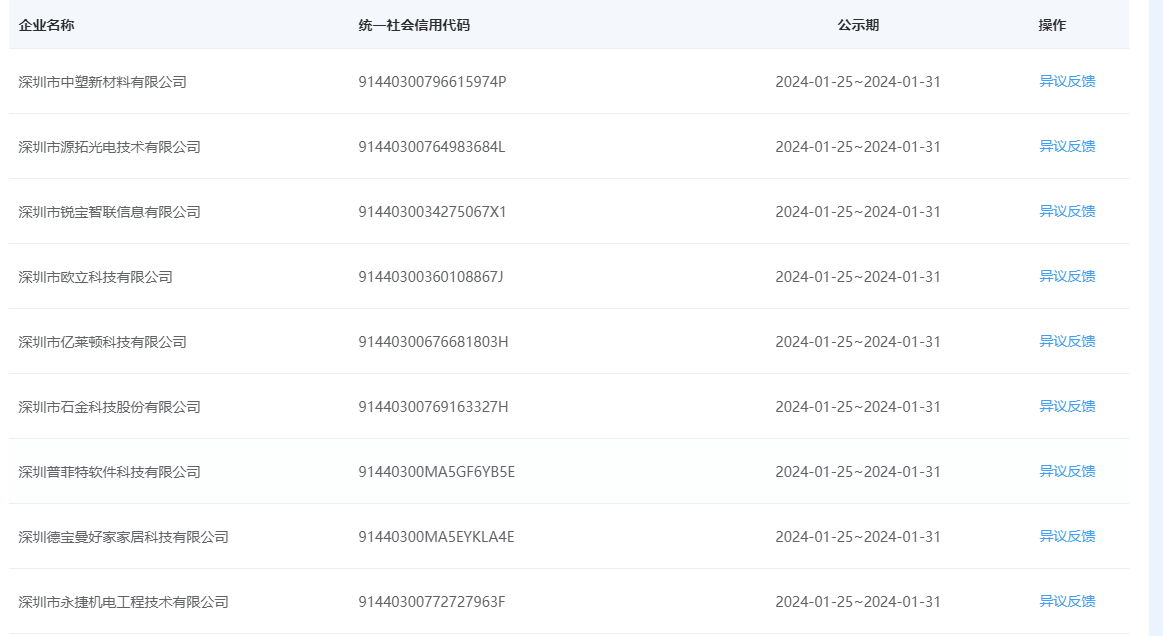Click the vertical scrollbar on the right edge
1163x636 pixels.
1155,318
